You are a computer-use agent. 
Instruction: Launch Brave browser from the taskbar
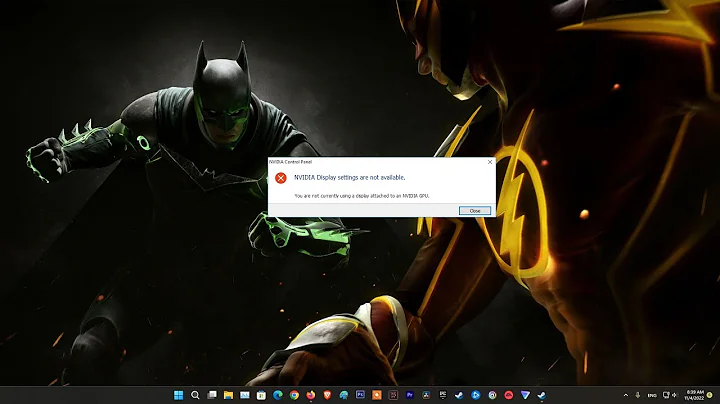327,395
